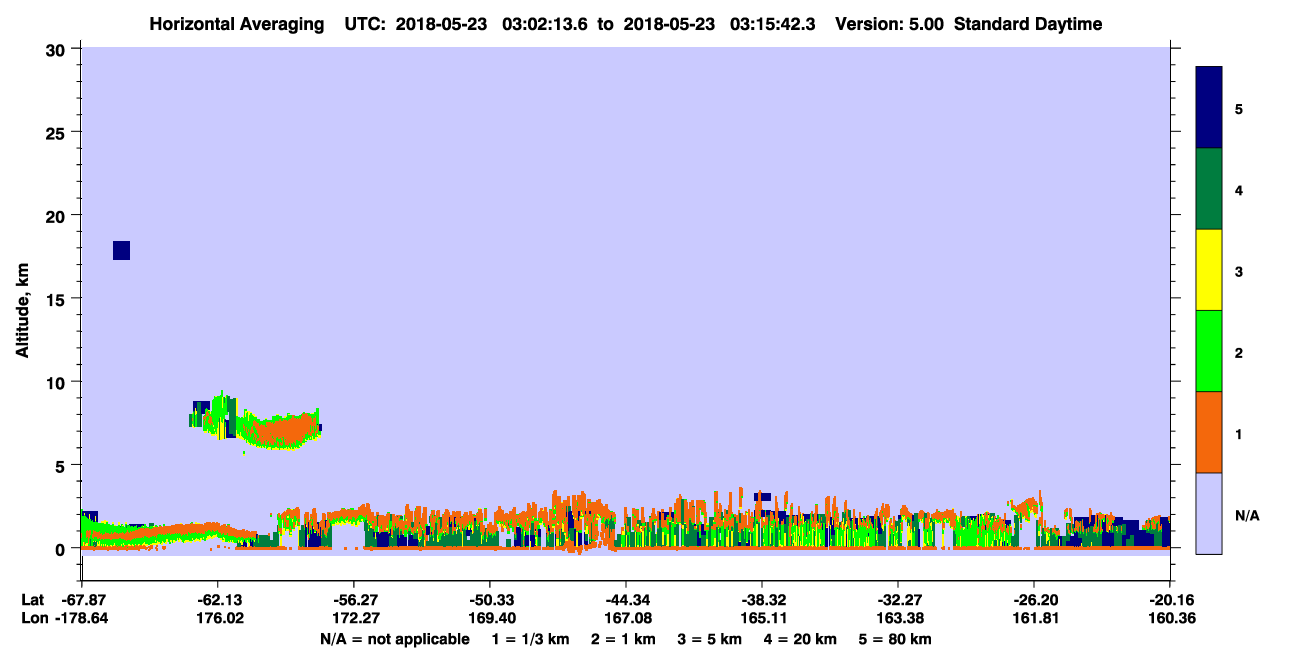This screenshot has height=667, width=1300.
Task: Click the latitude value '-38.32'
Action: click(762, 600)
